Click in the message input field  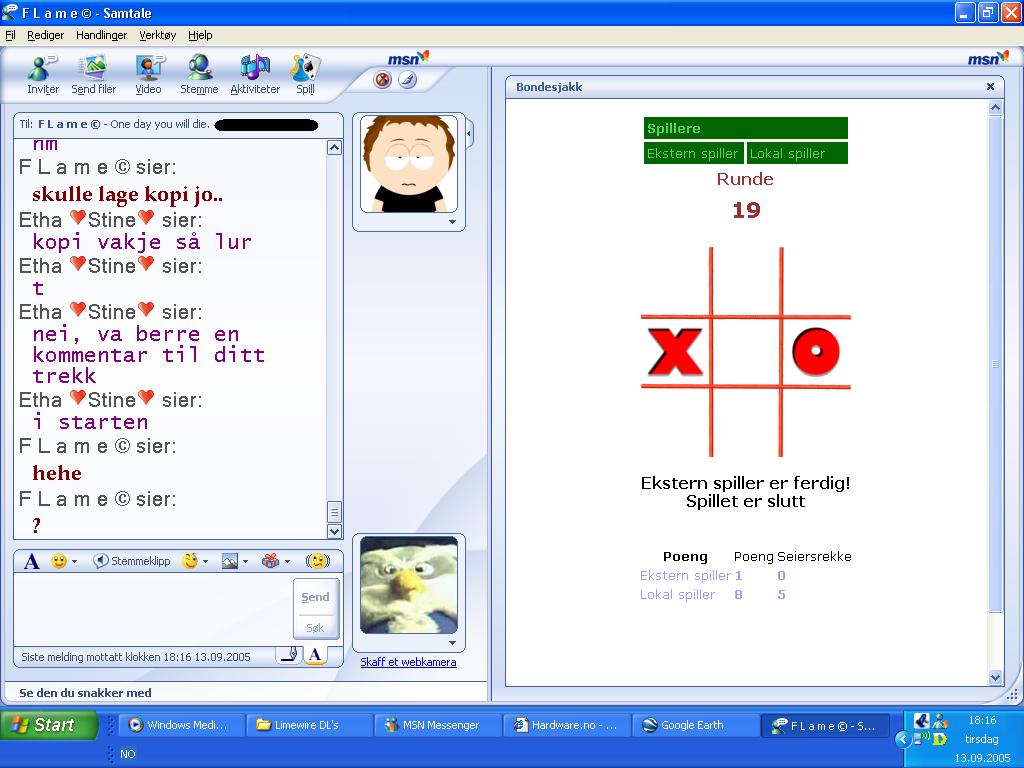click(153, 609)
